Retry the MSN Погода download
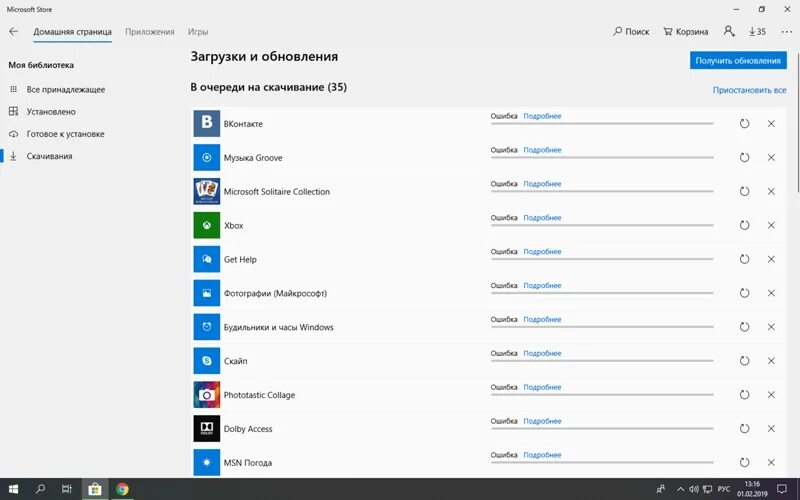800x500 pixels. pyautogui.click(x=744, y=462)
